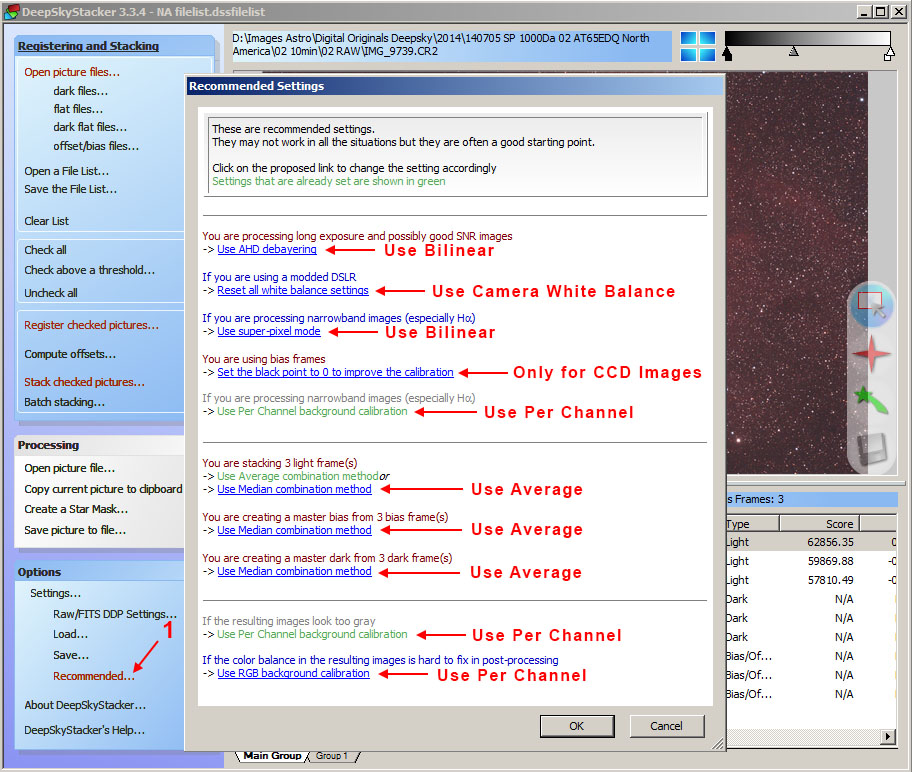Select the light frame row scoring 62856.35
The height and width of the screenshot is (772, 912).
tap(811, 542)
